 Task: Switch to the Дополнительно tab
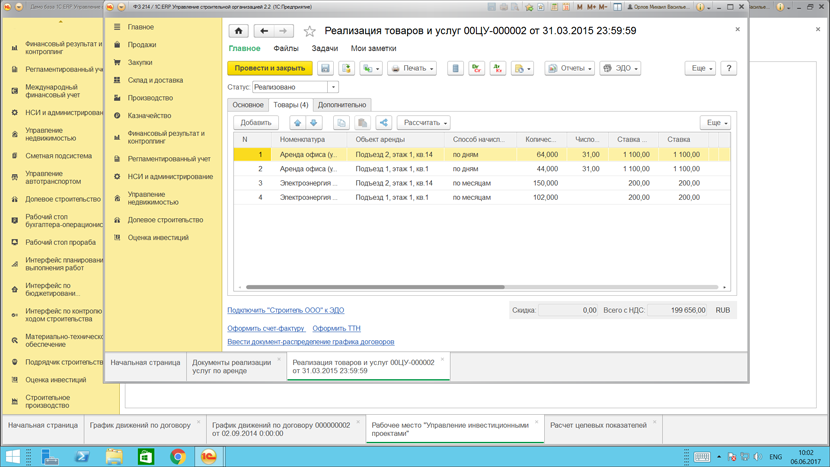[x=342, y=105]
